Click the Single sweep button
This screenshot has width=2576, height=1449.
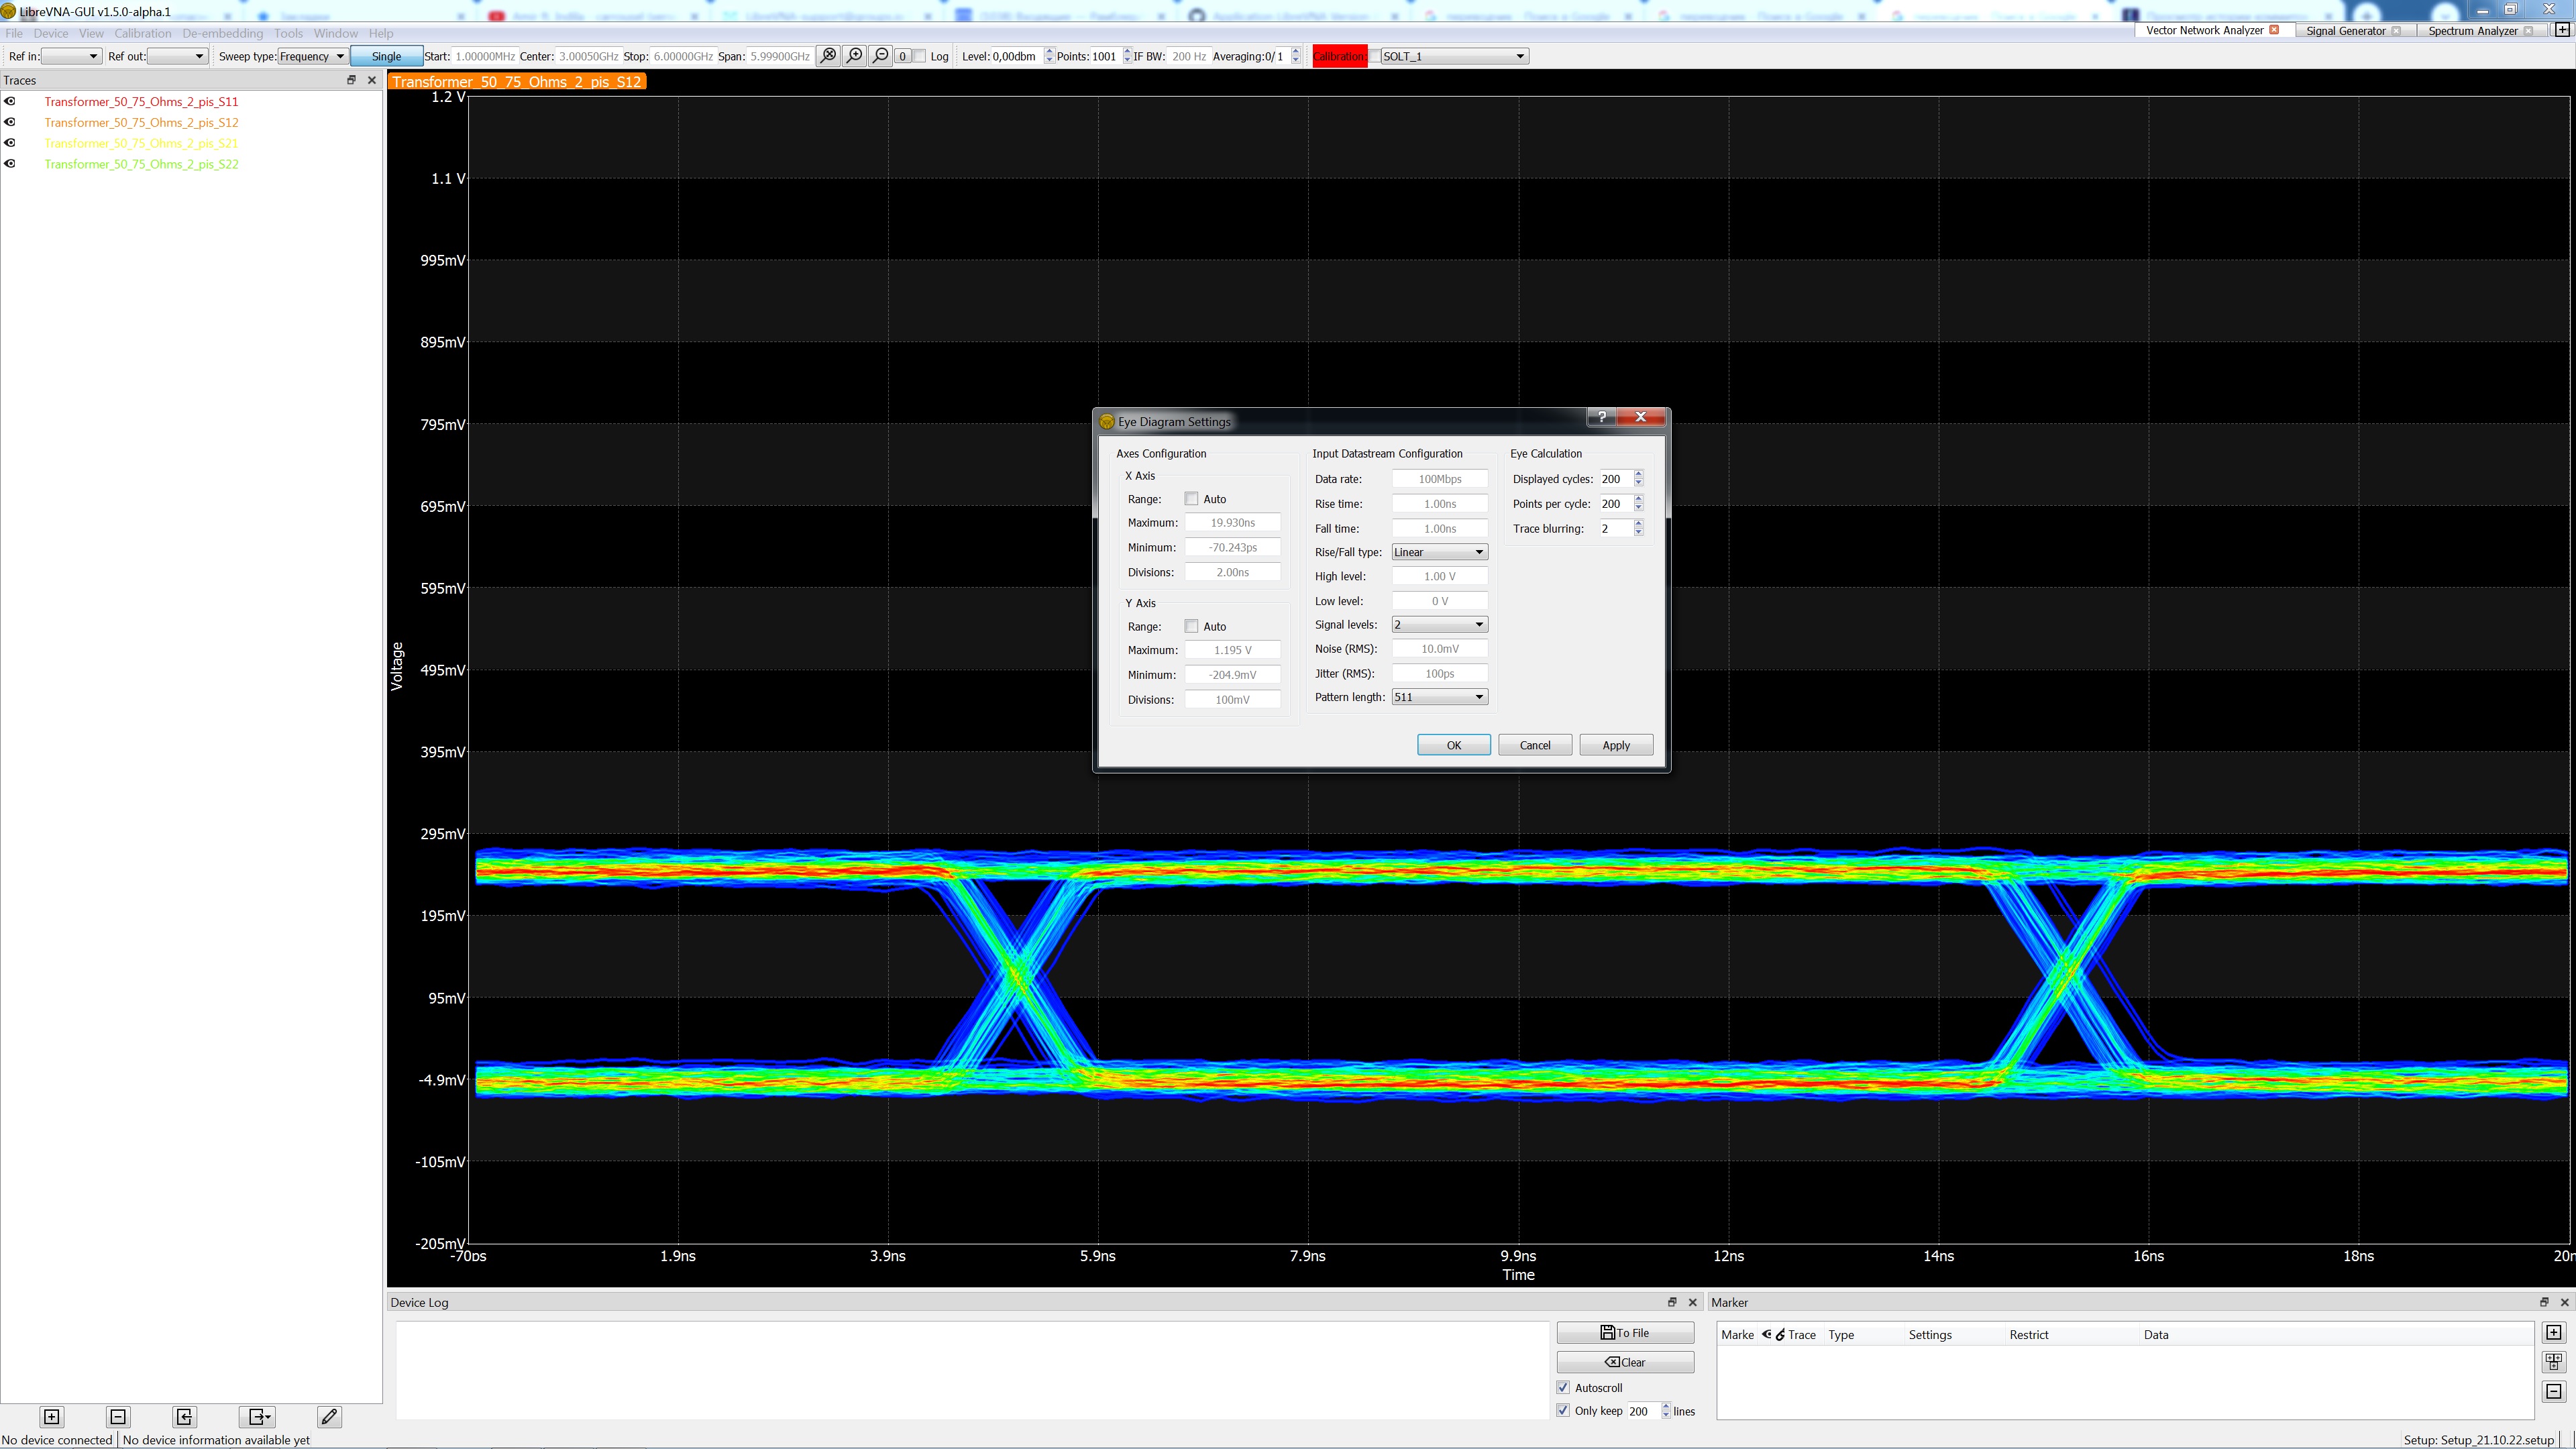coord(386,56)
